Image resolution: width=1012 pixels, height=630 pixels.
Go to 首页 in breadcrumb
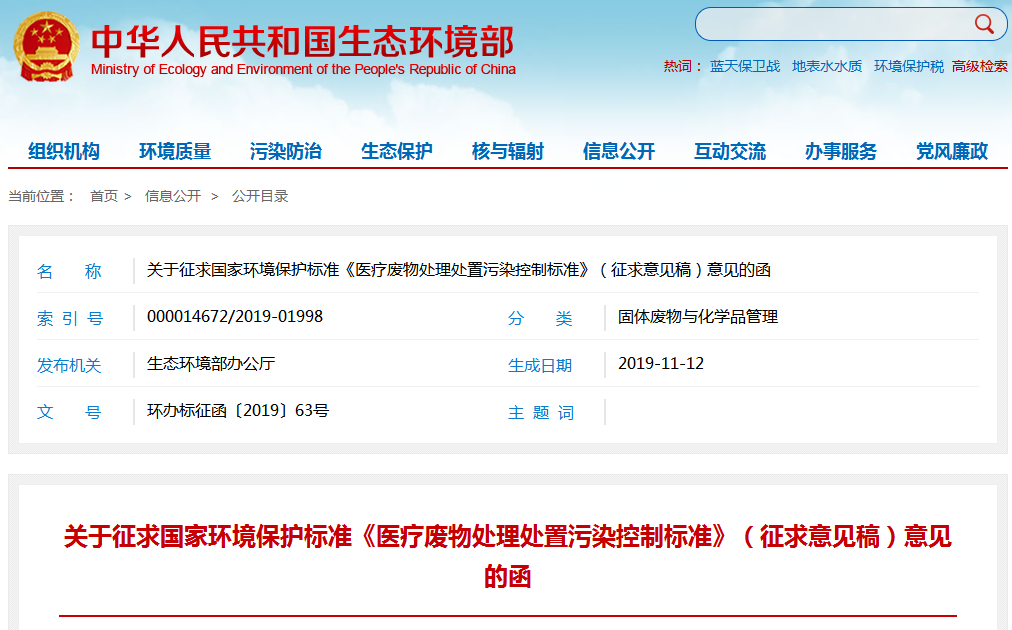[104, 196]
